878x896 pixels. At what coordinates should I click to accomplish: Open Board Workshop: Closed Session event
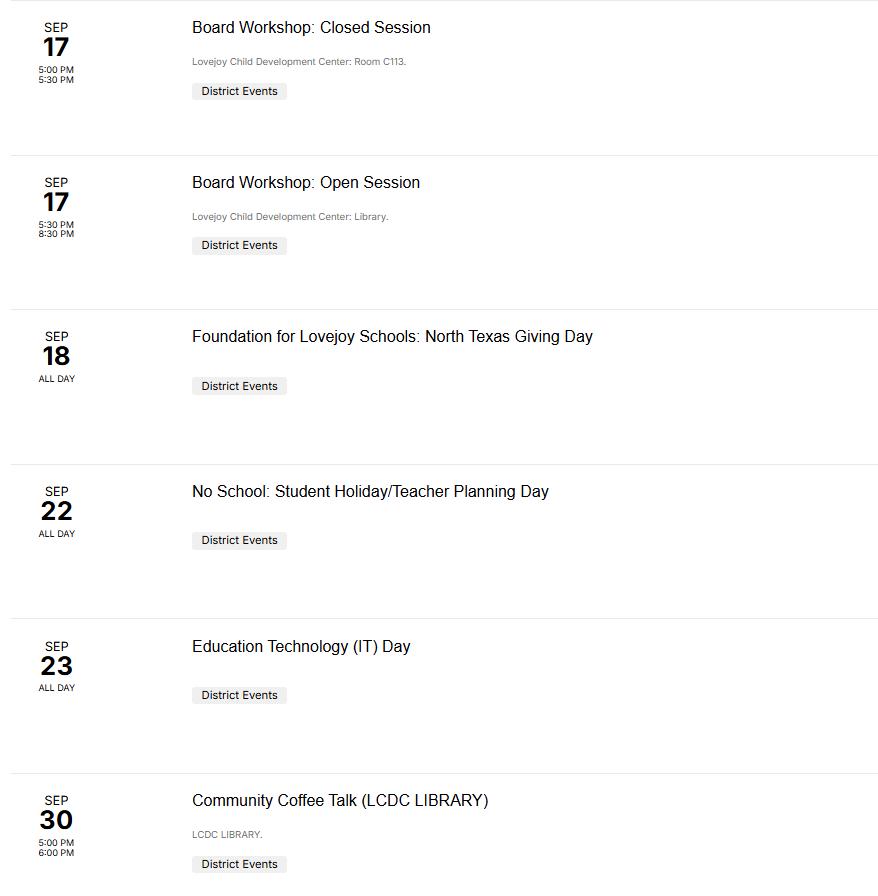coord(311,27)
